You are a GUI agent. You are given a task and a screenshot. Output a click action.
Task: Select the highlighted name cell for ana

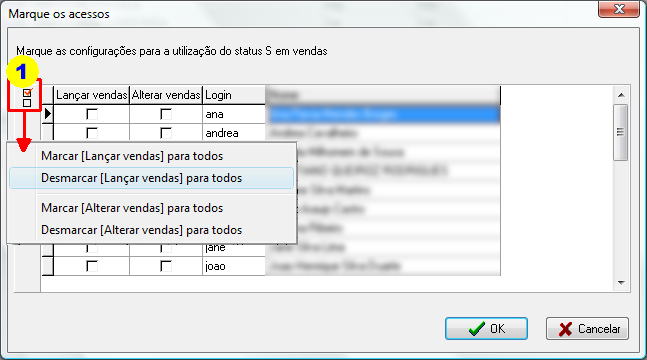[x=383, y=114]
